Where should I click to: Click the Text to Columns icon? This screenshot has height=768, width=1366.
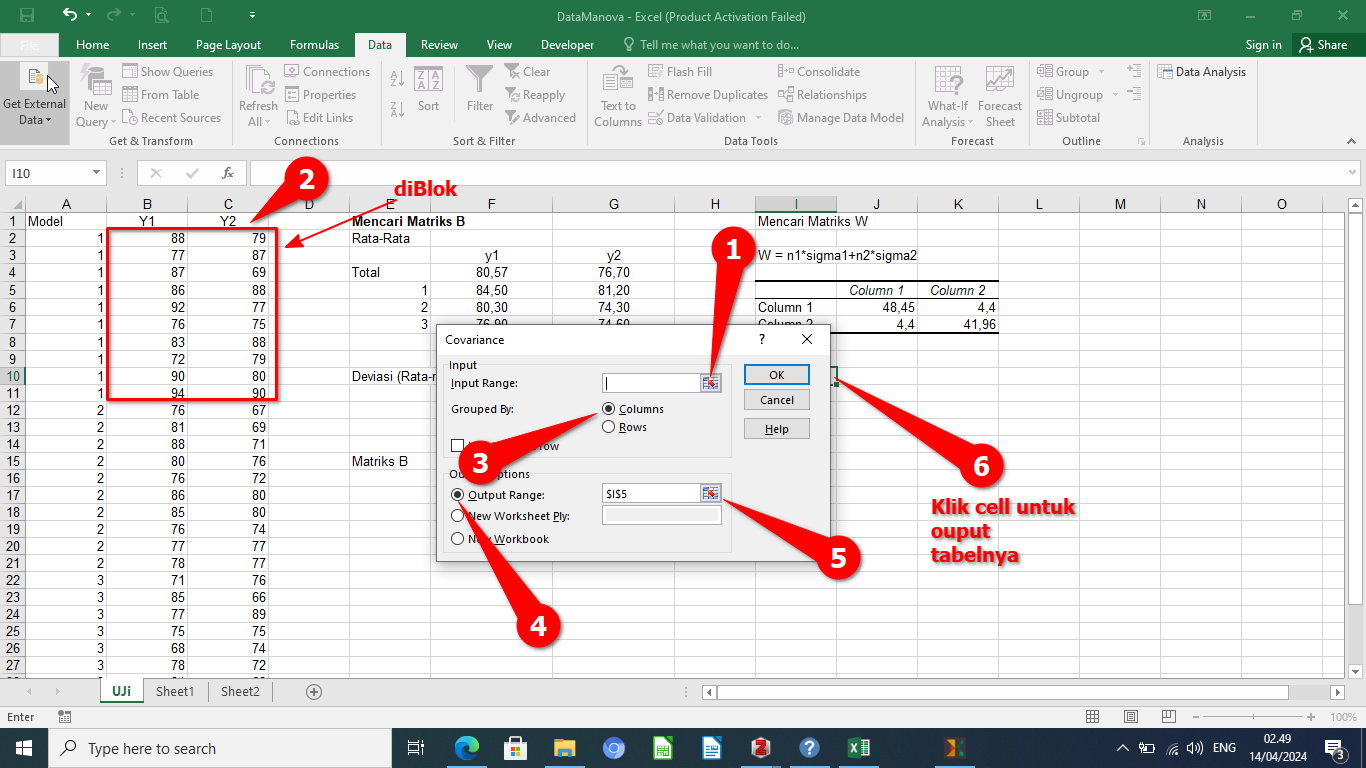point(618,82)
